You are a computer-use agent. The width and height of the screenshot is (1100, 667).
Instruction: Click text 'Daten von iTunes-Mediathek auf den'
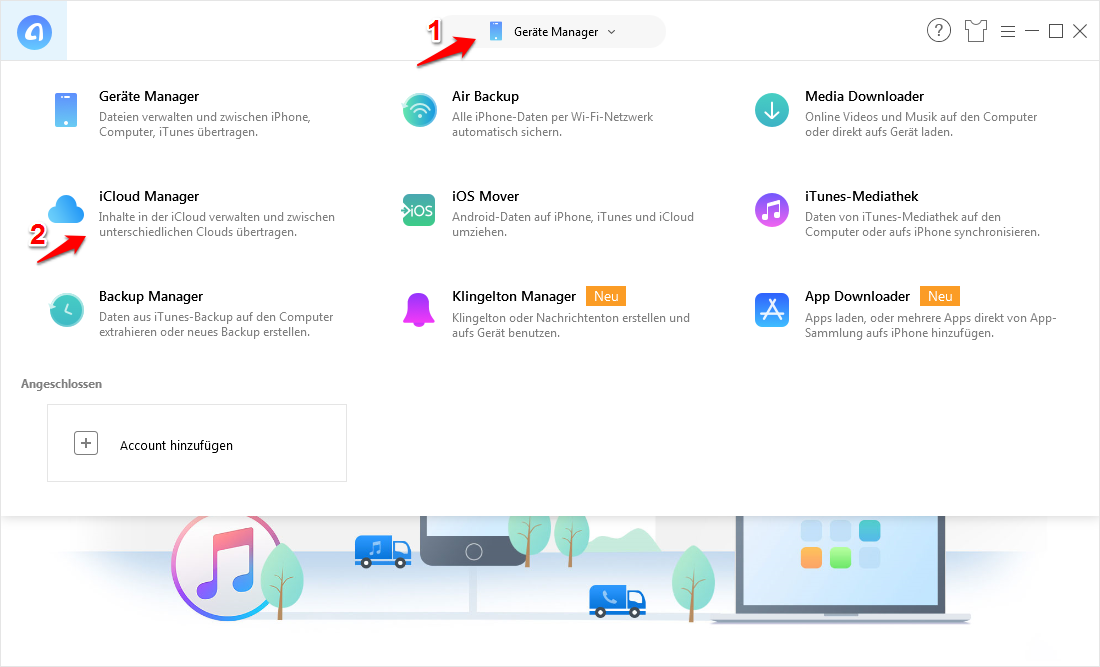coord(903,217)
